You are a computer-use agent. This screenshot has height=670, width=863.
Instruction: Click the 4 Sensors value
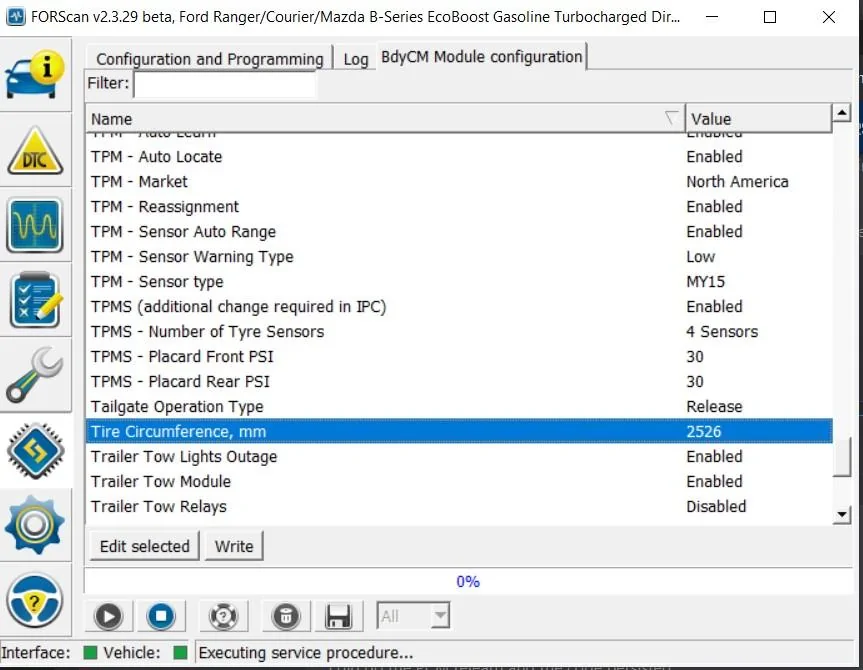click(x=722, y=331)
